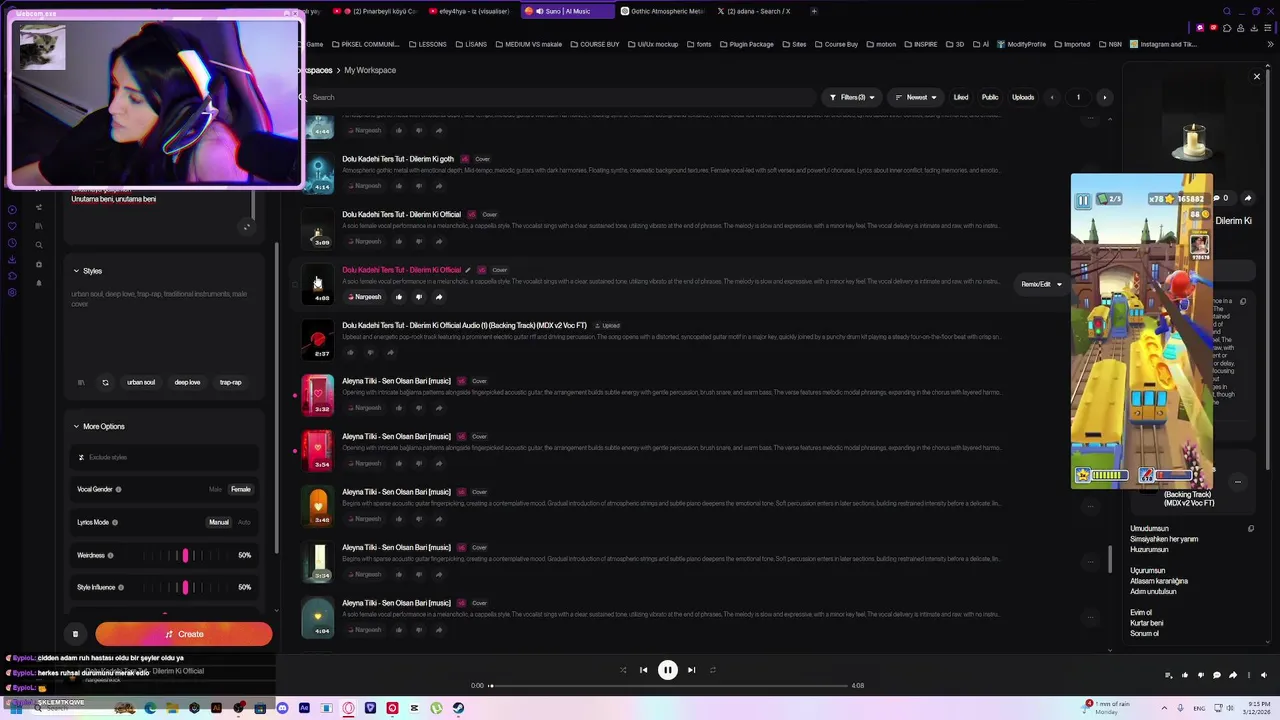Screen dimensions: 1280x720
Task: Open the My Workspace breadcrumb
Action: click(x=370, y=70)
